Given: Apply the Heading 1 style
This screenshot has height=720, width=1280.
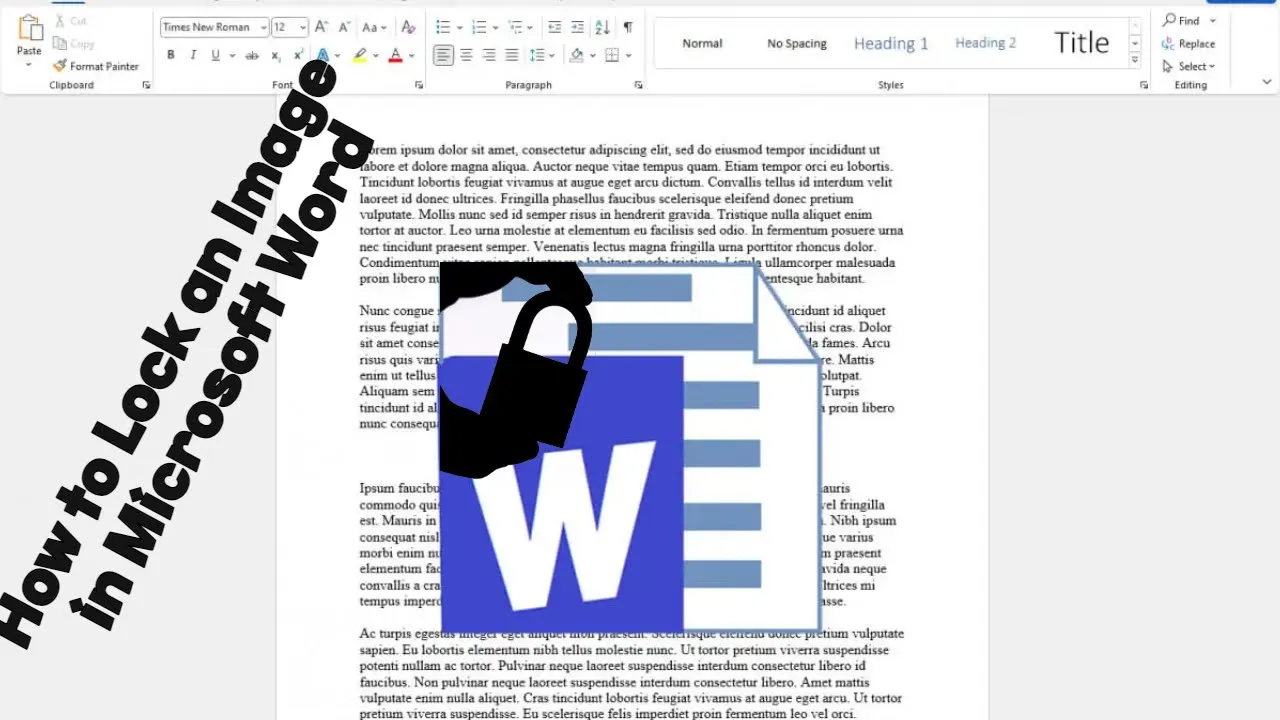Looking at the screenshot, I should pyautogui.click(x=891, y=43).
